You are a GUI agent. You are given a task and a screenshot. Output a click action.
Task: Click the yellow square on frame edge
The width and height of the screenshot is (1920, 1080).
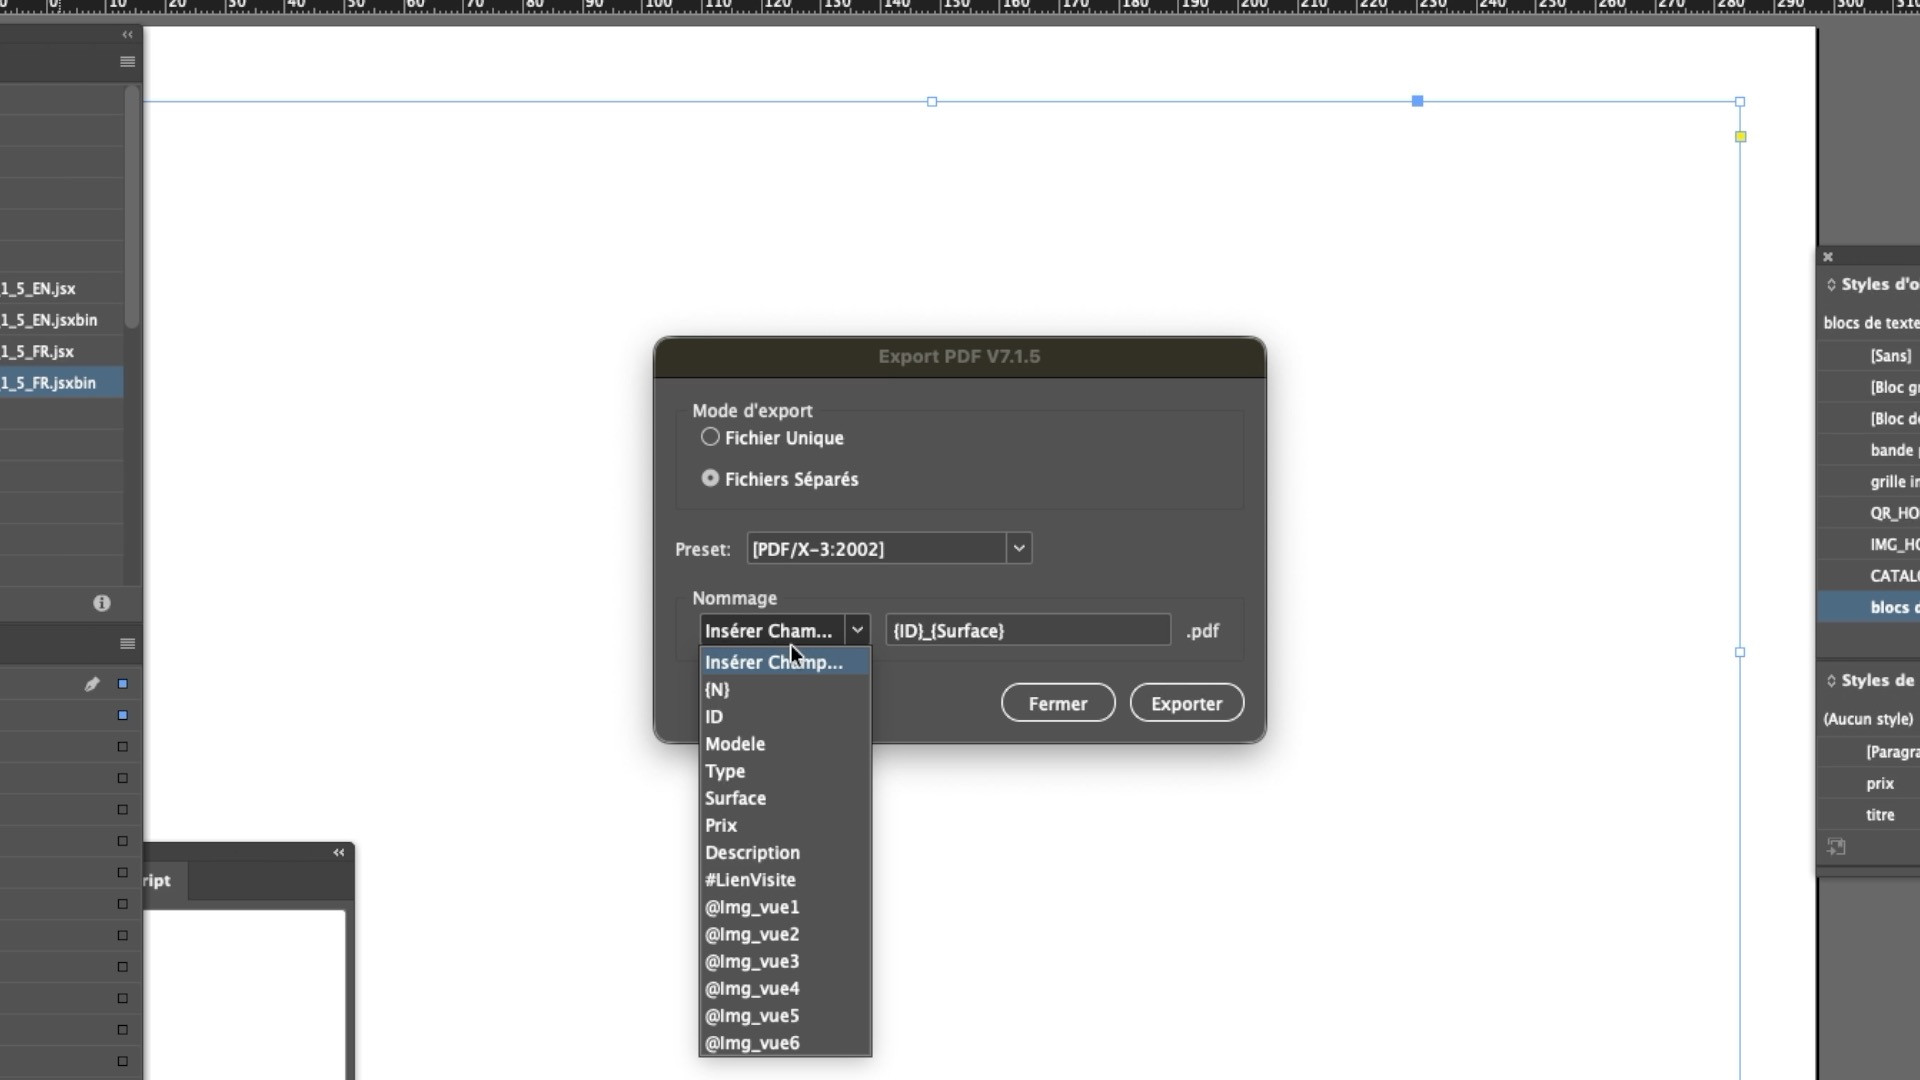coord(1741,137)
